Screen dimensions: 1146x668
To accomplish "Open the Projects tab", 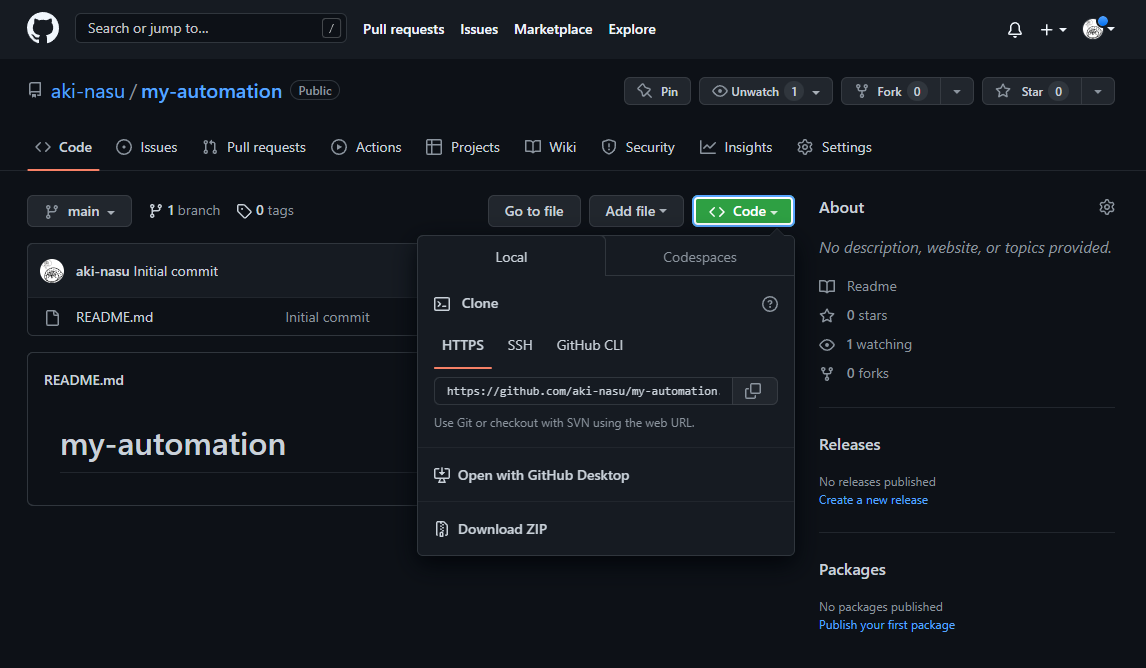I will pos(463,147).
